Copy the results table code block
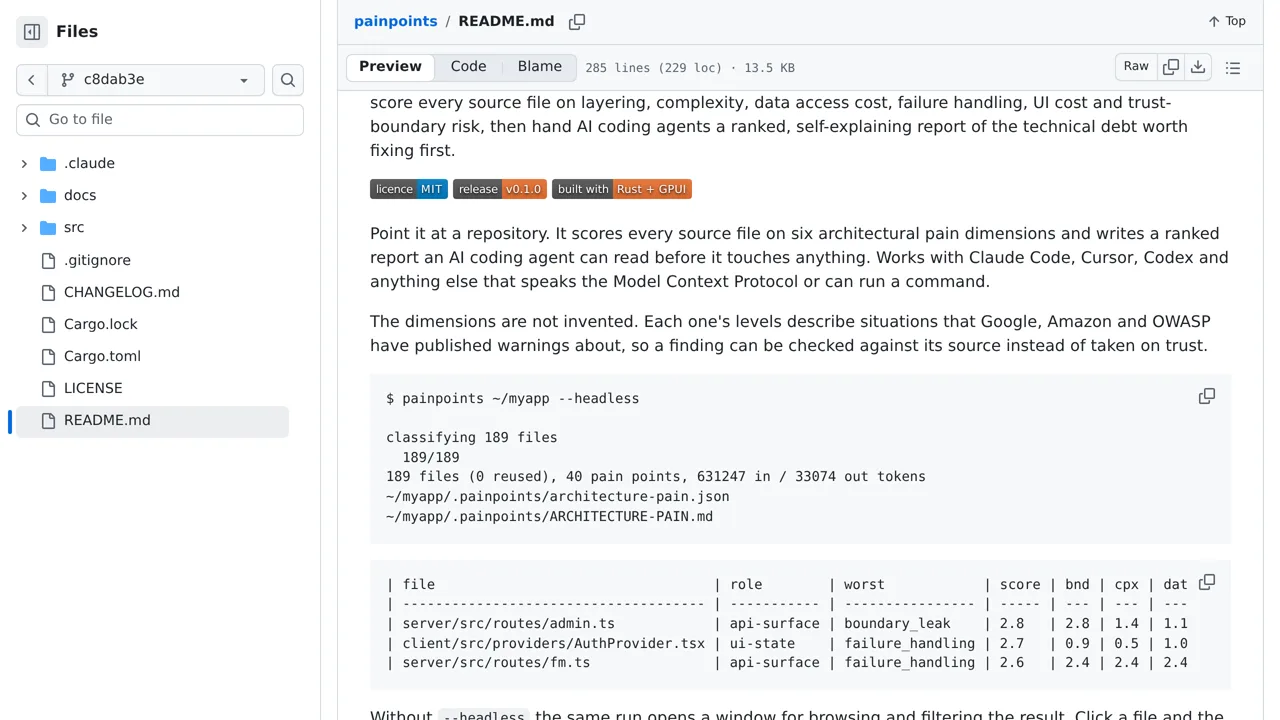This screenshot has width=1280, height=720. (x=1207, y=582)
